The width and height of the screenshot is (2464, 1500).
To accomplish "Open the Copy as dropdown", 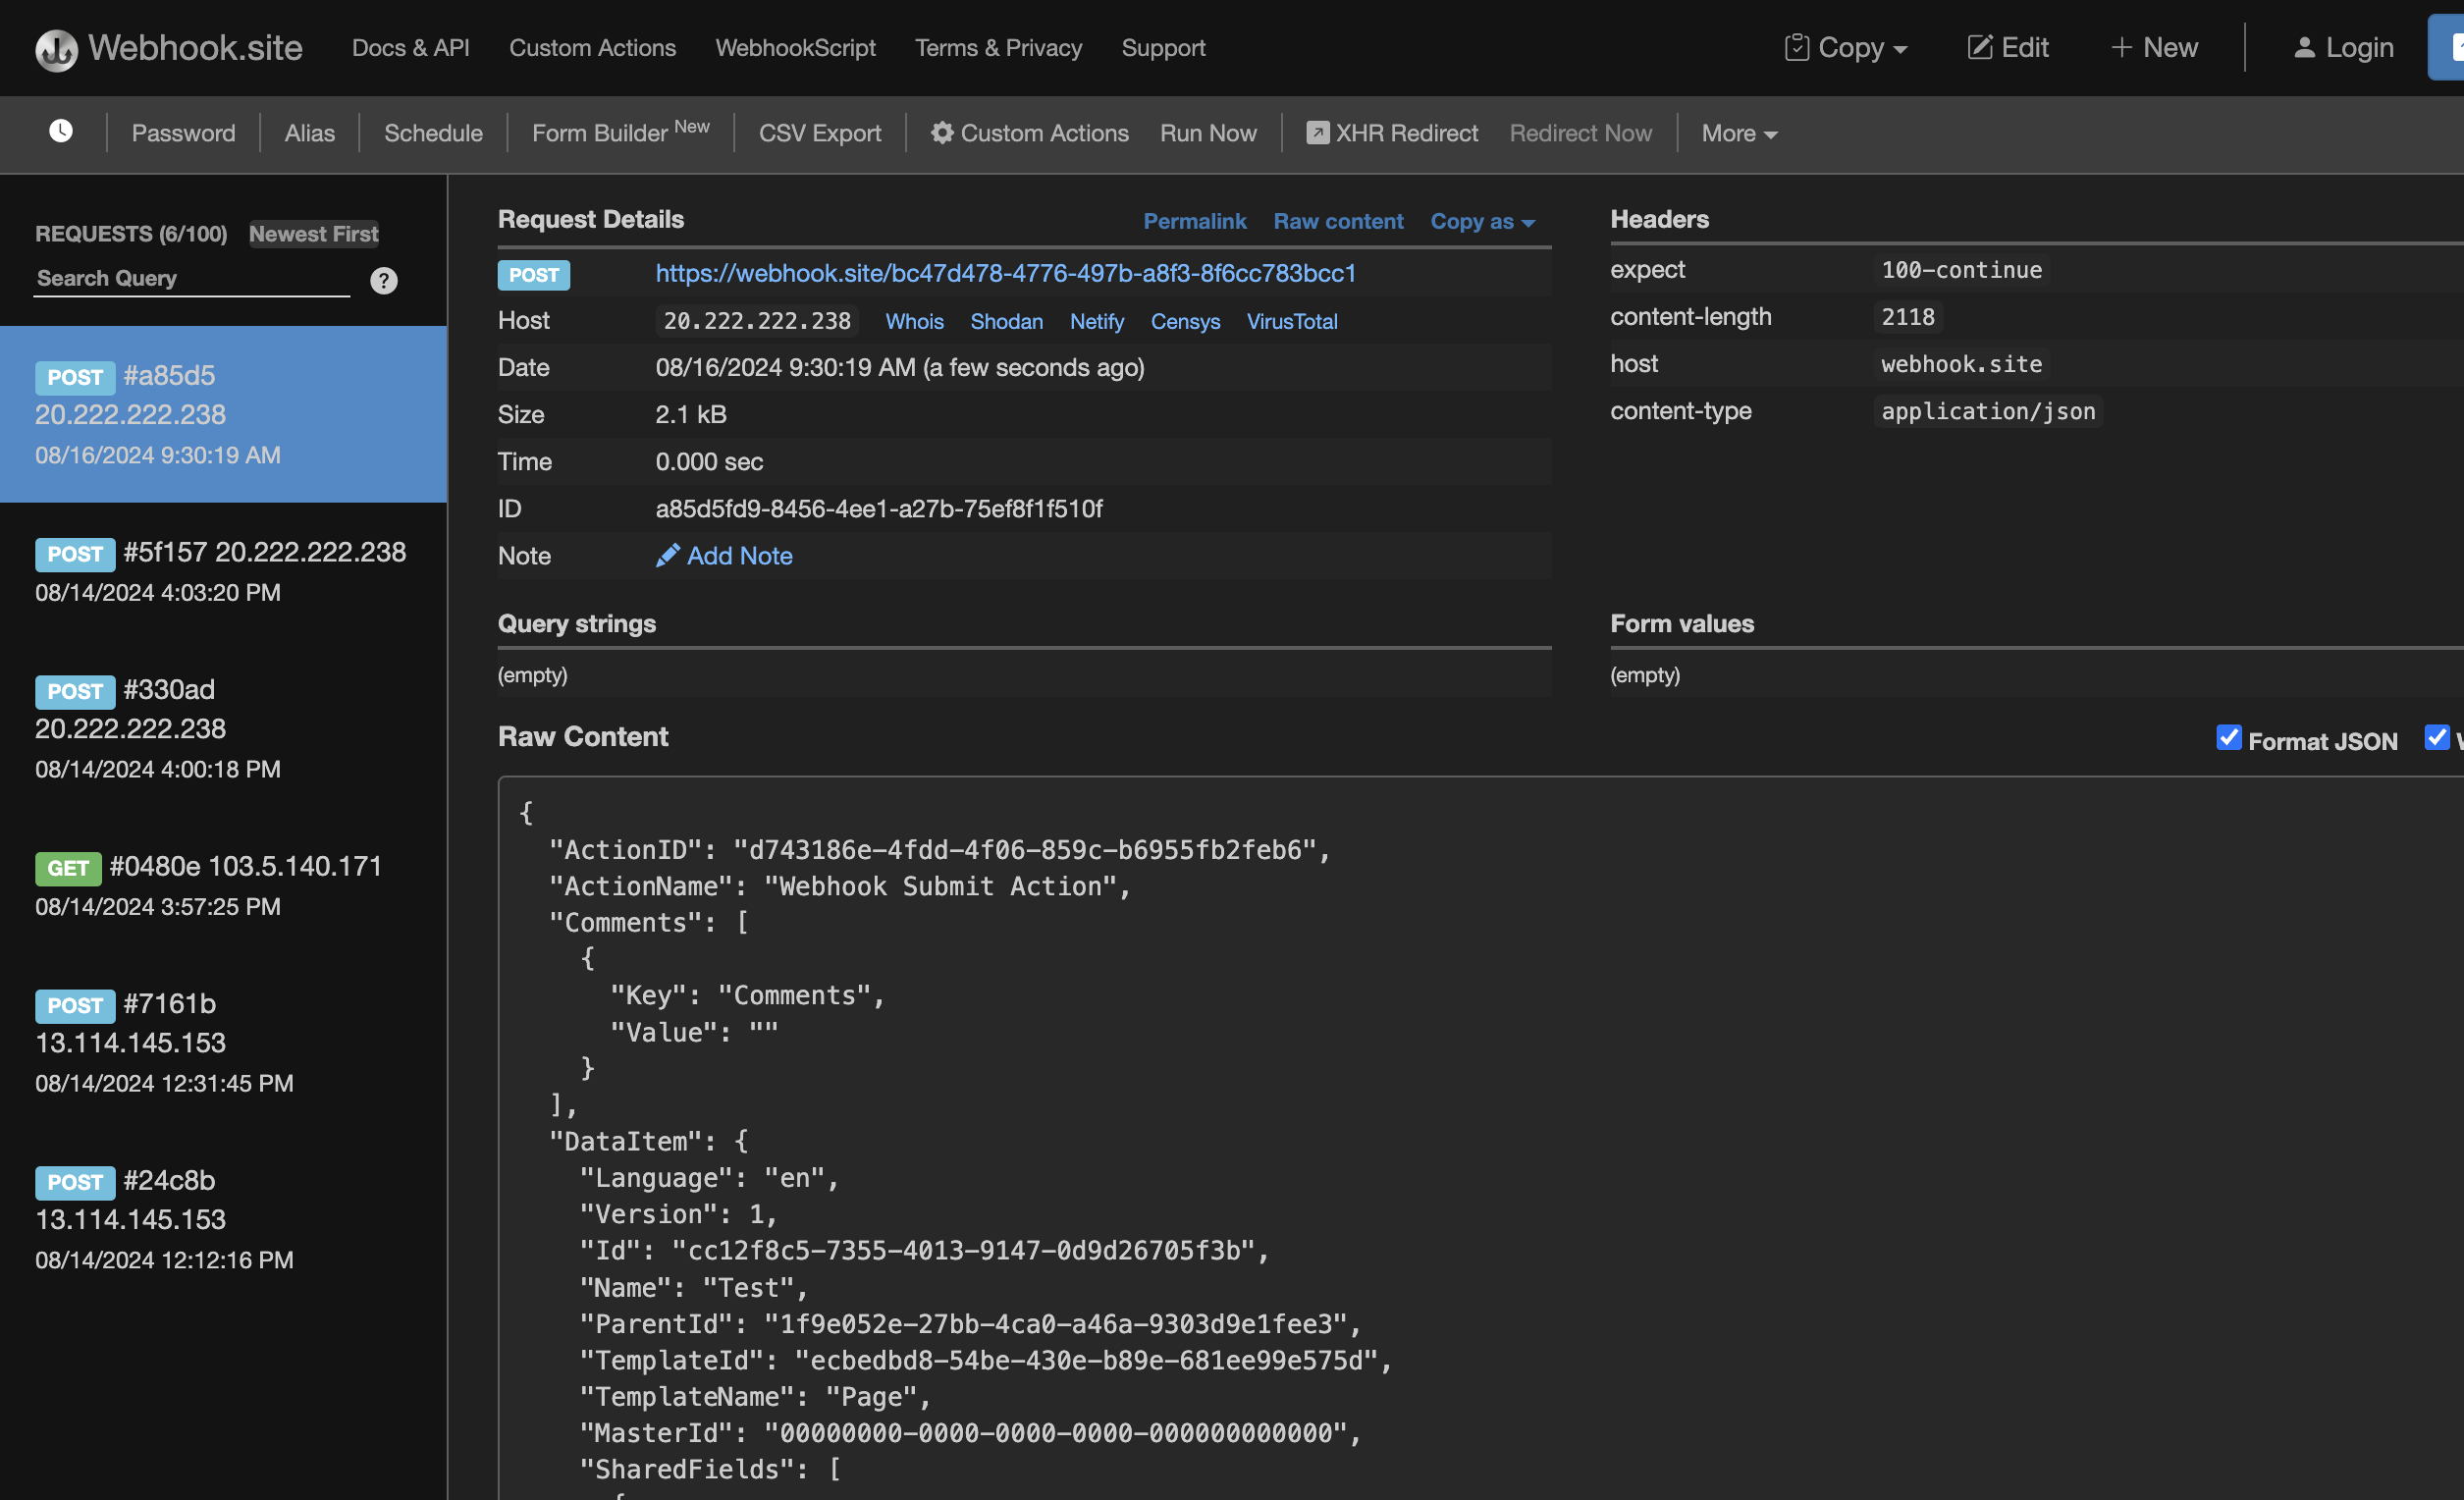I will [1482, 221].
